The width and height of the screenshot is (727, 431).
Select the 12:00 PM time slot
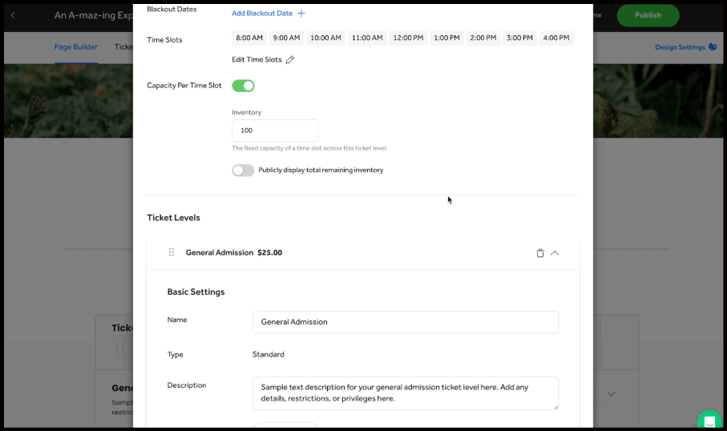pos(407,38)
